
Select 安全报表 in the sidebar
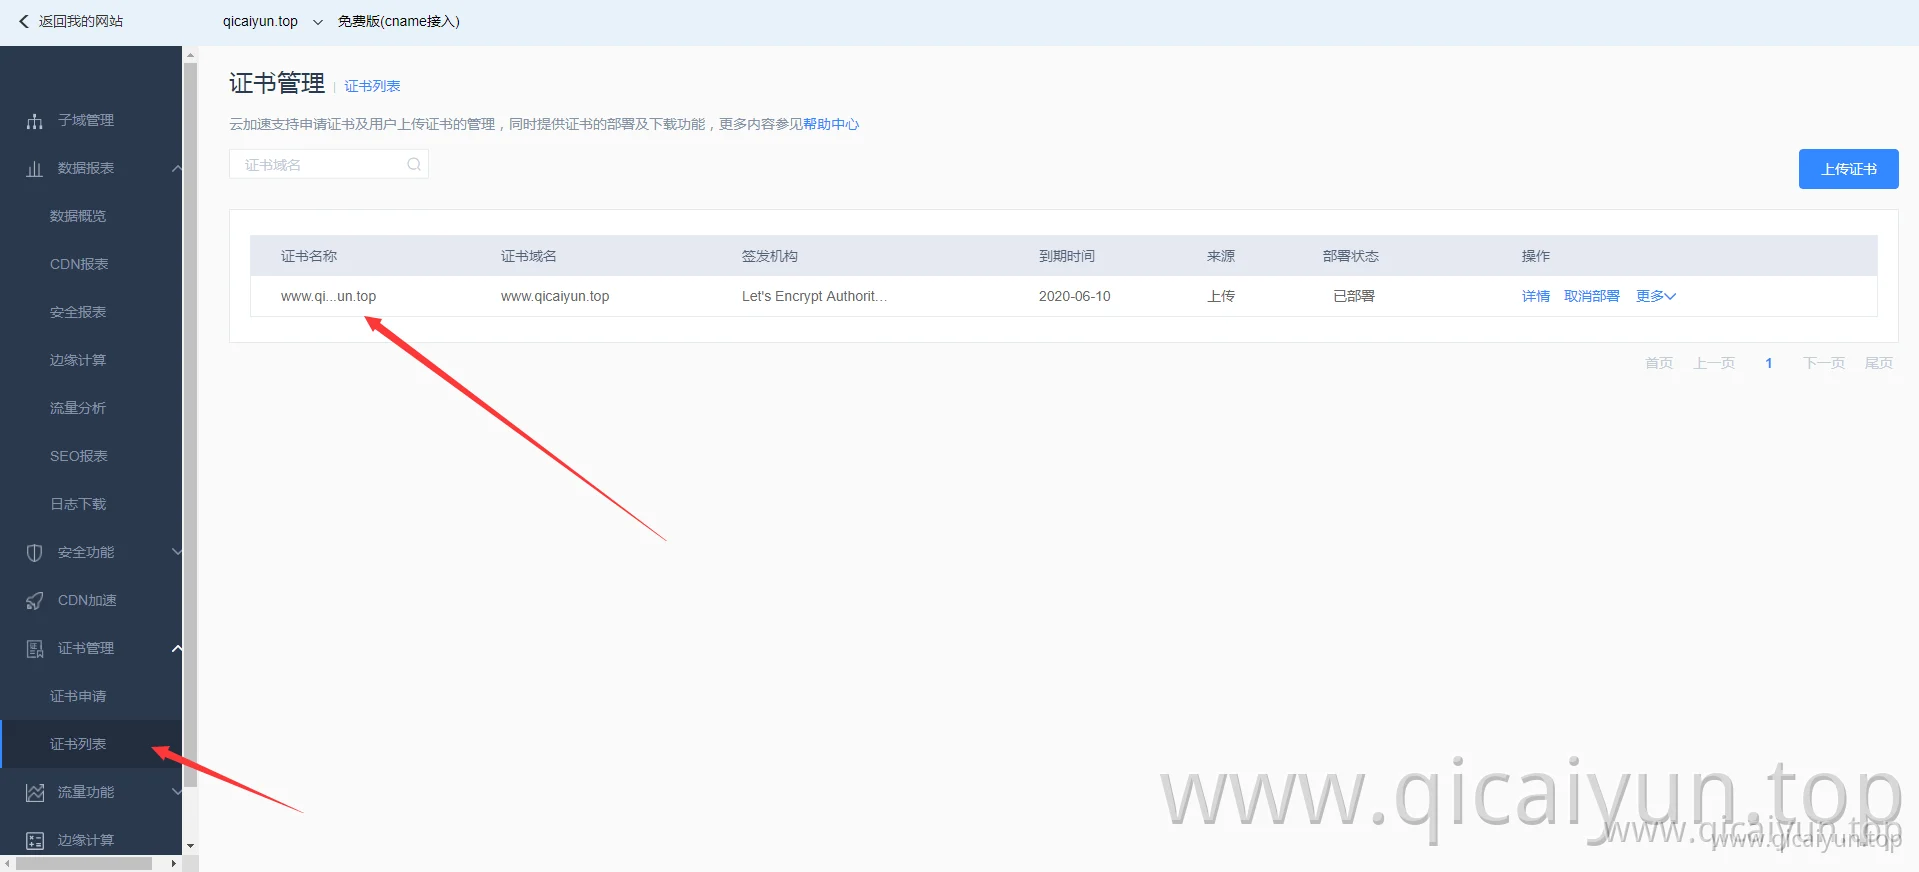(78, 312)
